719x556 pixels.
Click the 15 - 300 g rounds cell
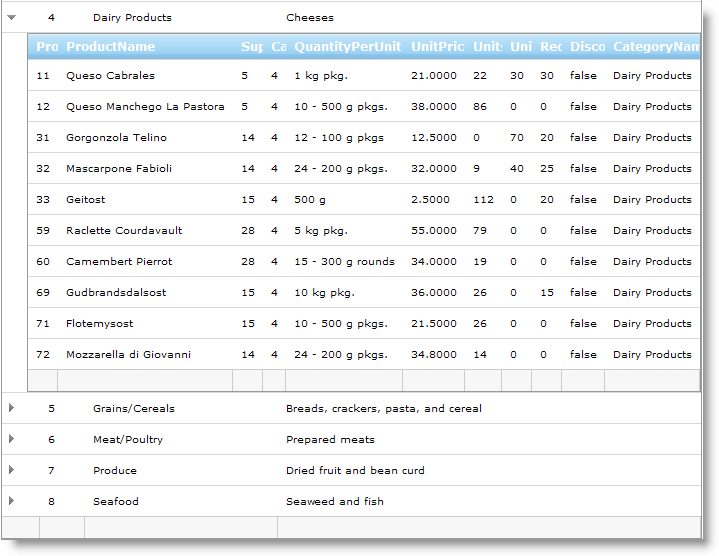(x=344, y=262)
